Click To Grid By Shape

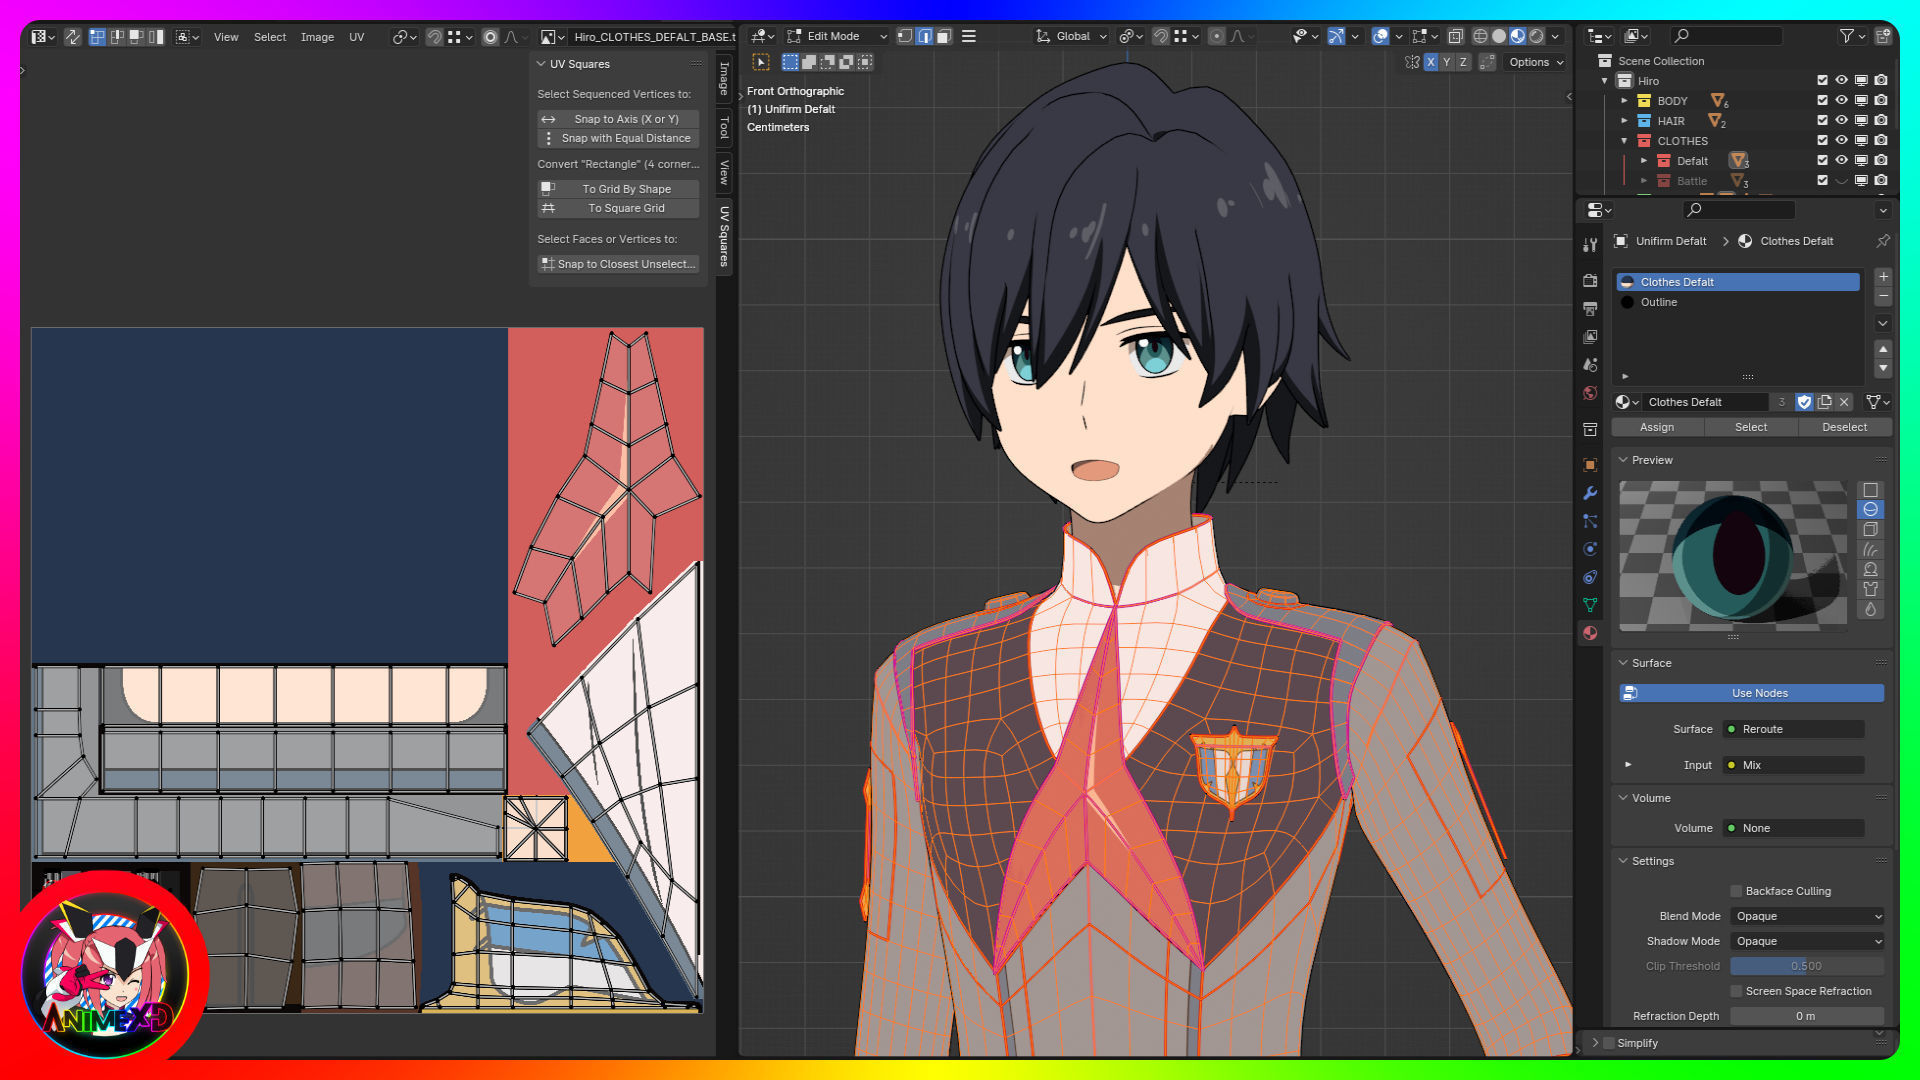point(618,189)
